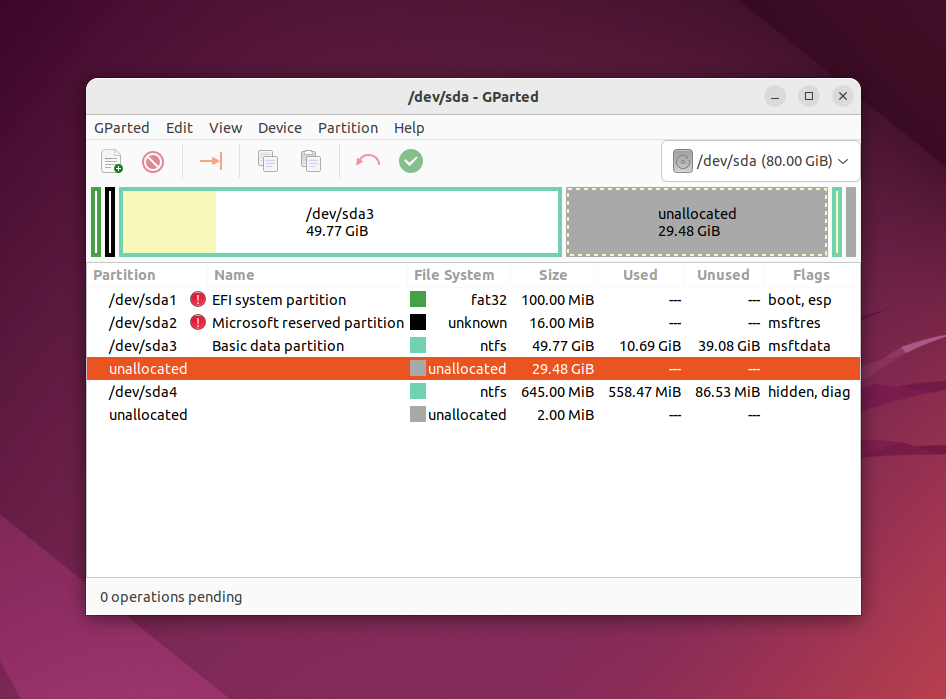This screenshot has width=946, height=699.
Task: Click the Delete partition toolbar icon
Action: point(153,161)
